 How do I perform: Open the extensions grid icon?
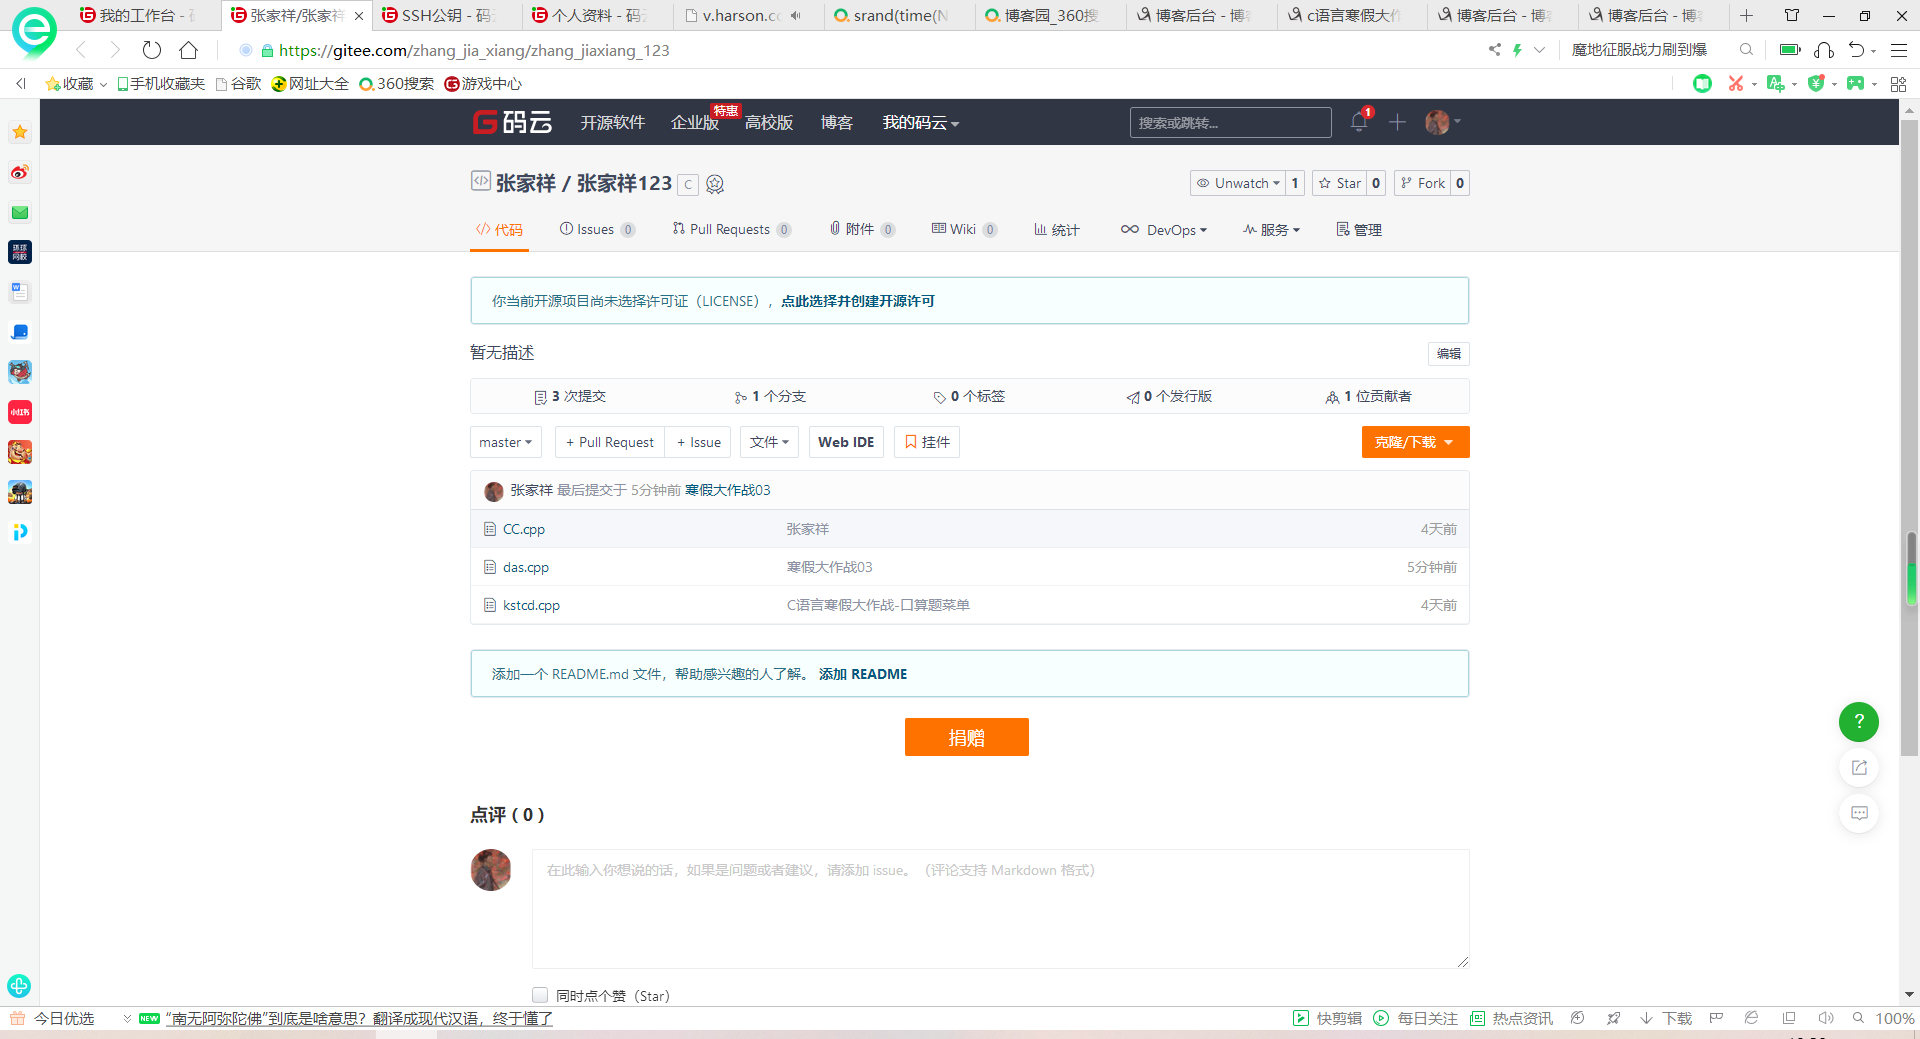coord(1898,84)
